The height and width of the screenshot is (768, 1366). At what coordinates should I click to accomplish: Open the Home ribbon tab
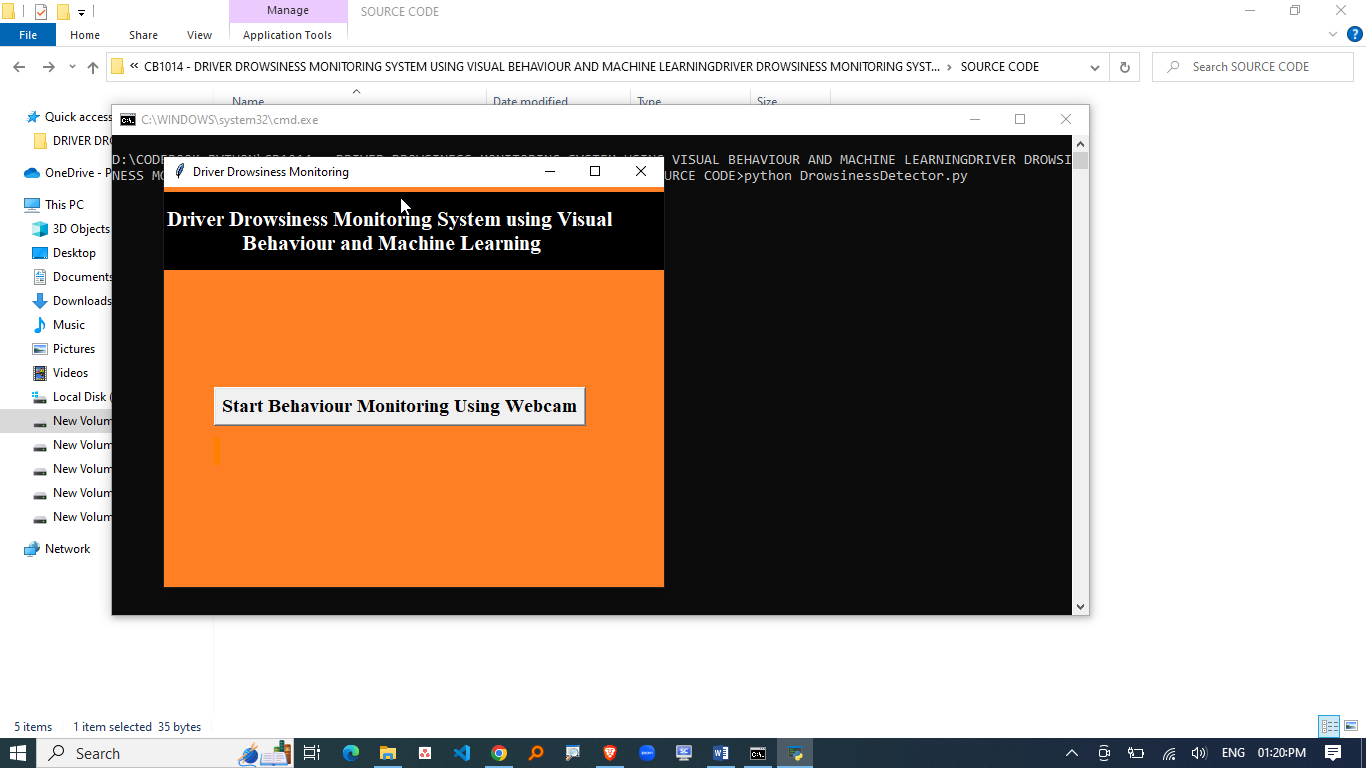tap(85, 35)
